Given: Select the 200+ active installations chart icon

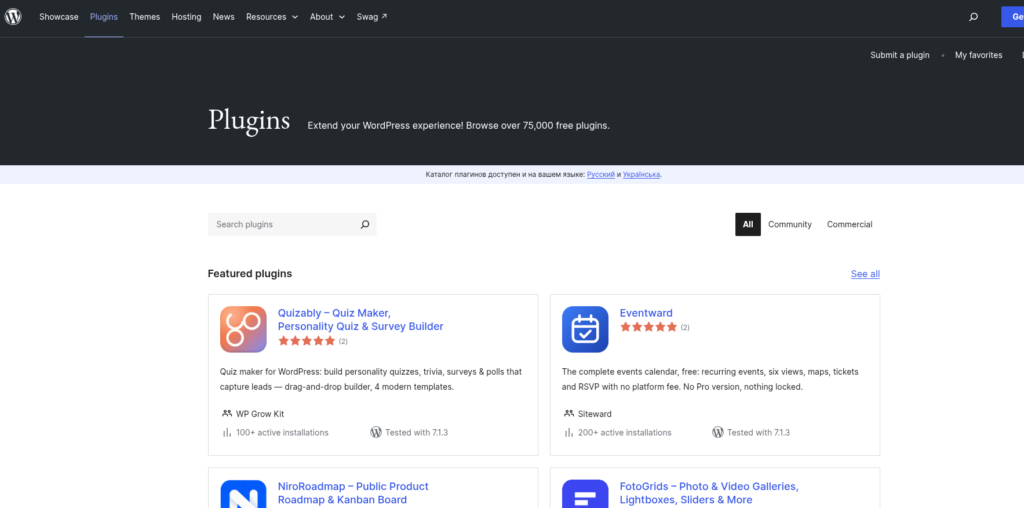Looking at the screenshot, I should pyautogui.click(x=569, y=432).
